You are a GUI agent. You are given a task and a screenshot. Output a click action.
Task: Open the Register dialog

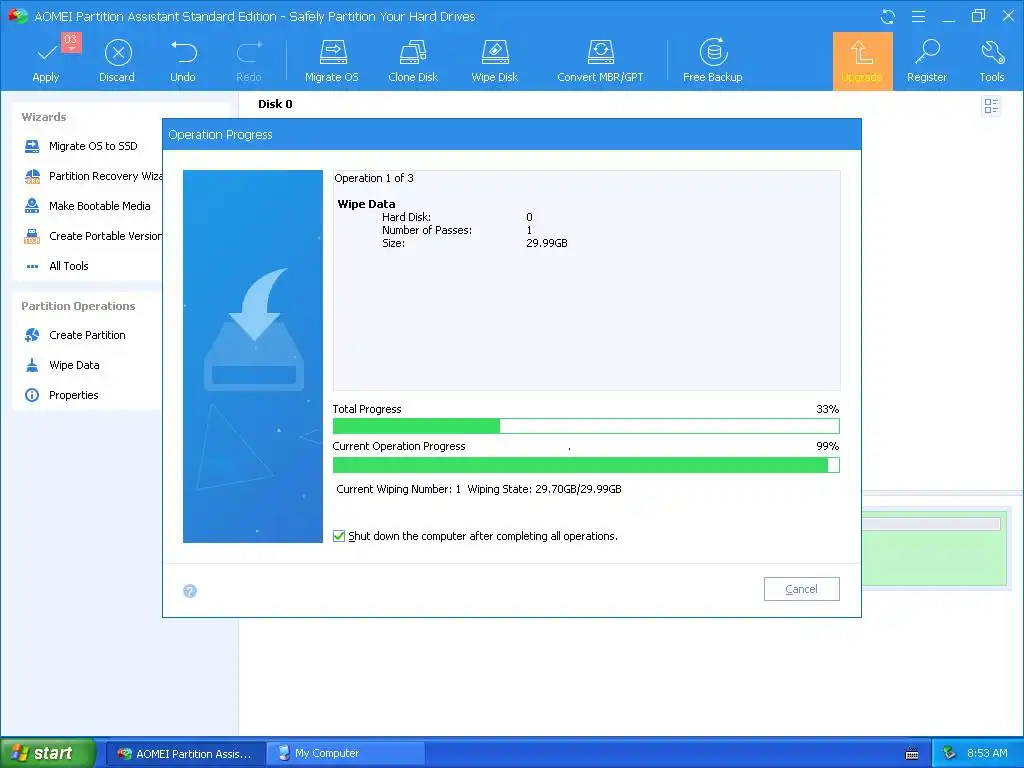pyautogui.click(x=927, y=61)
